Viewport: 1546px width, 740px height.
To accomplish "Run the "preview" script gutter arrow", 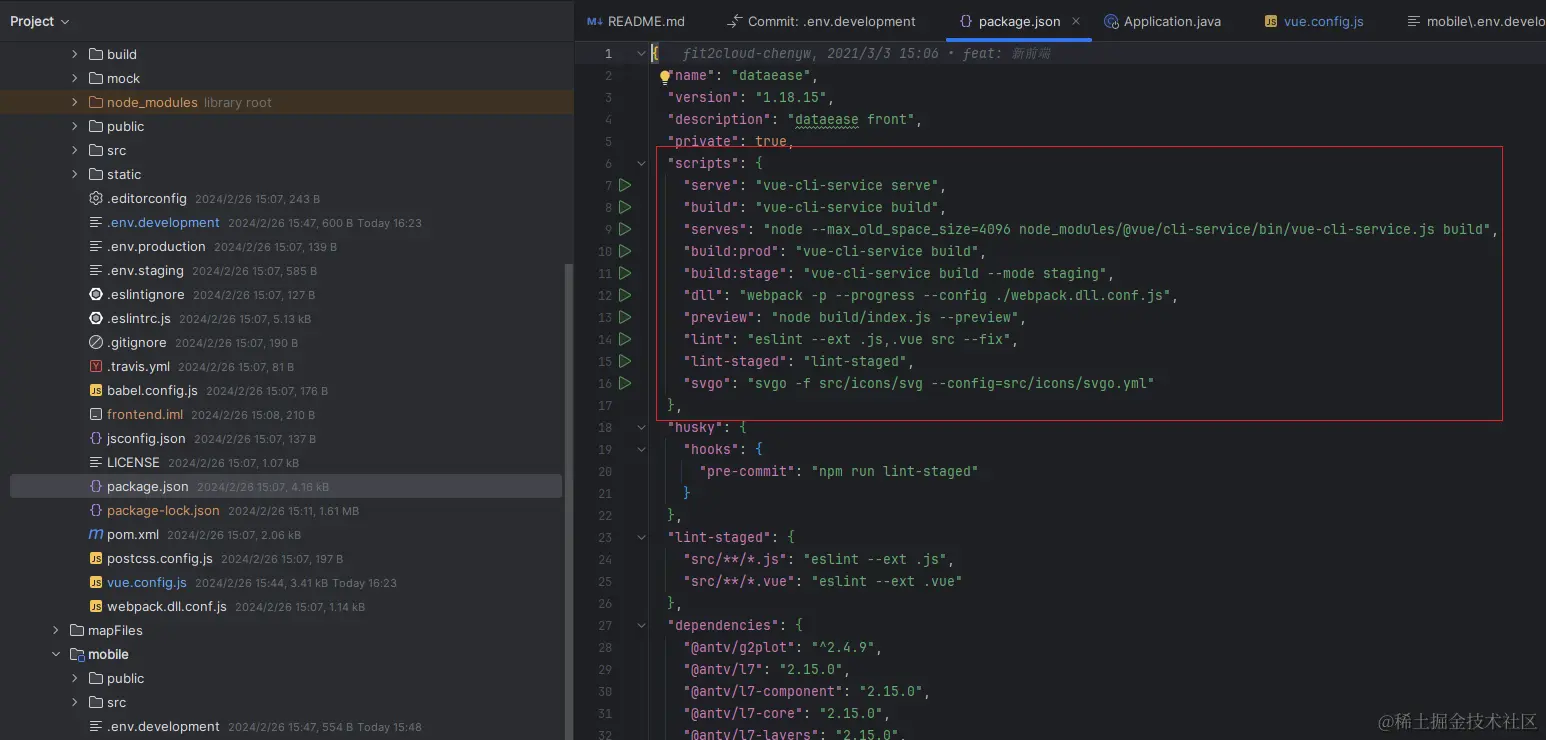I will (625, 317).
